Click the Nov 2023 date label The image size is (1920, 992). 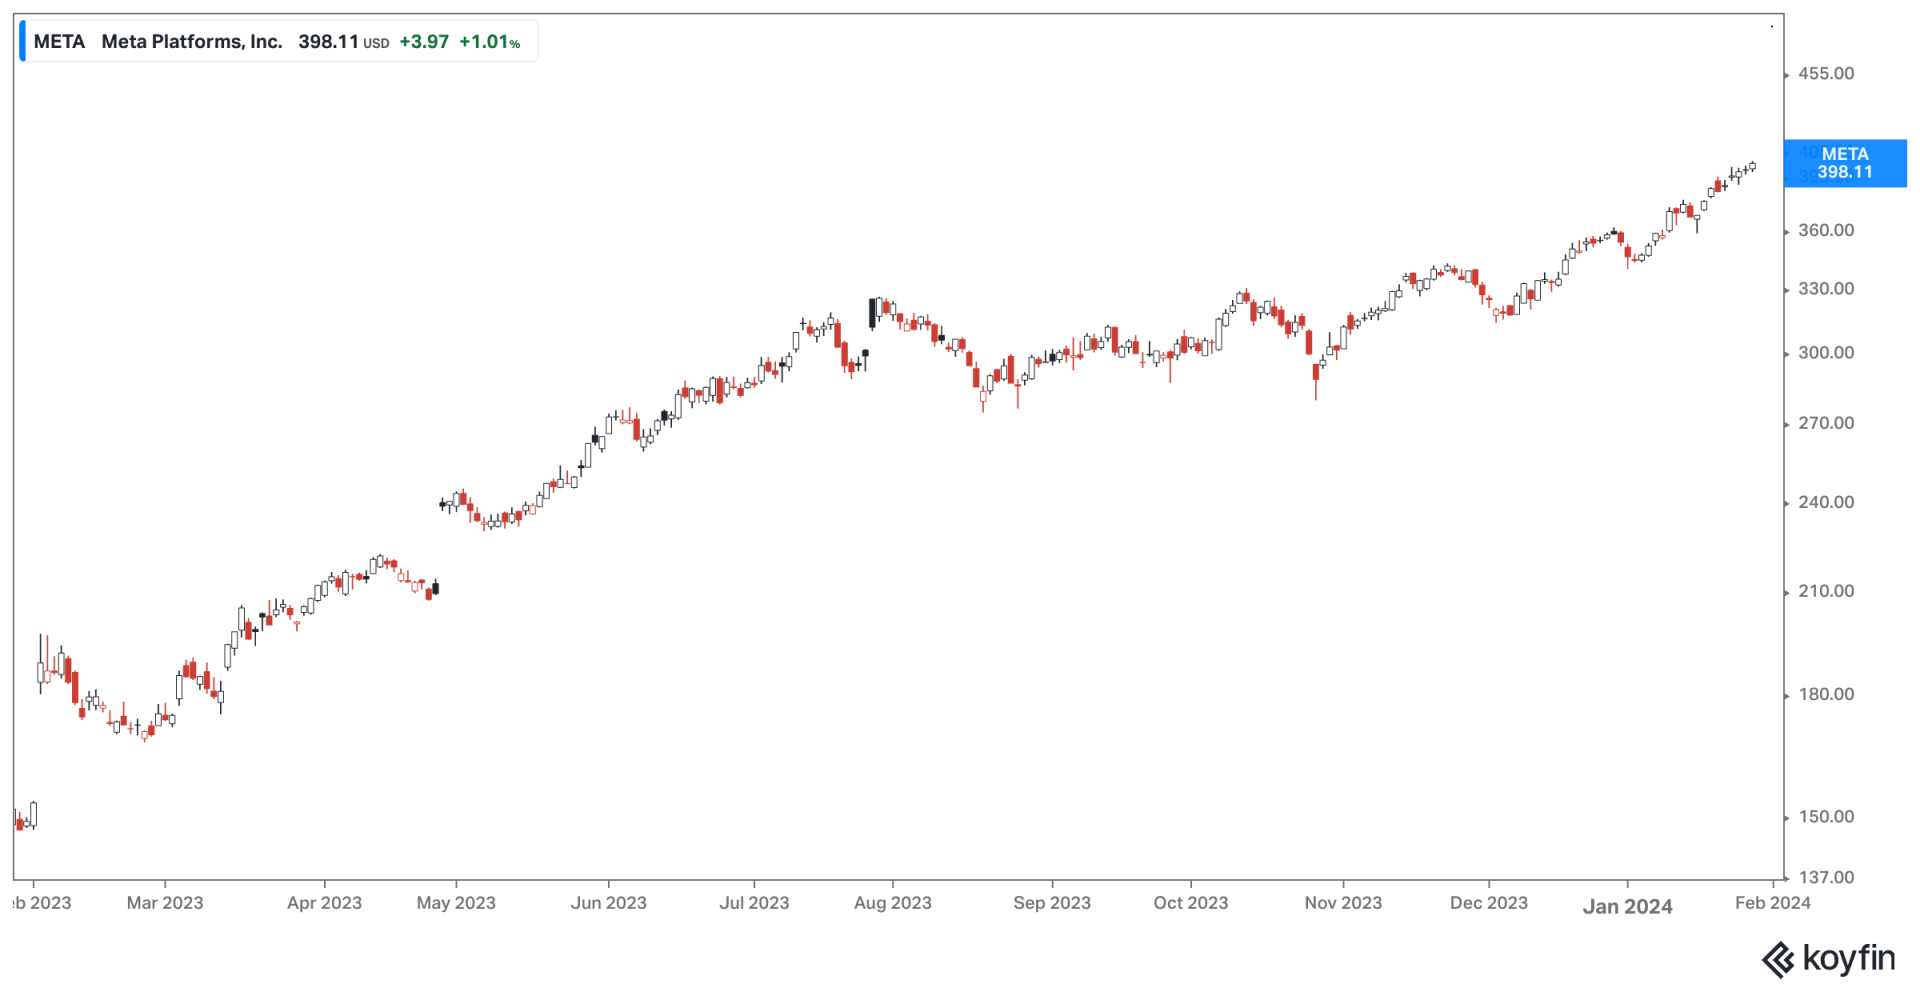(1342, 903)
